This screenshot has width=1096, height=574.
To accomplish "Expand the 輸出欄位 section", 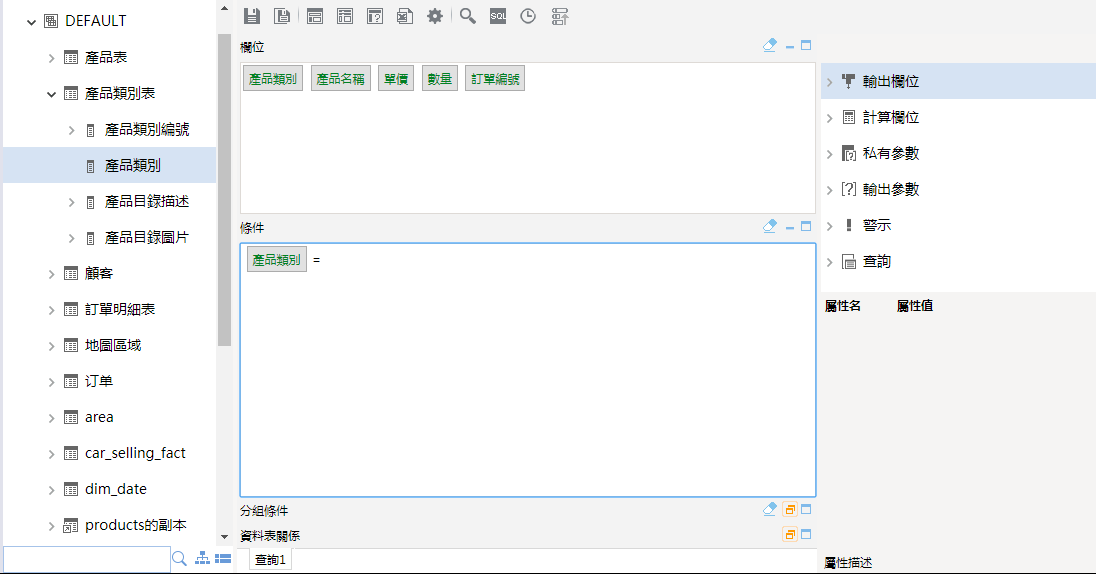I will point(829,82).
